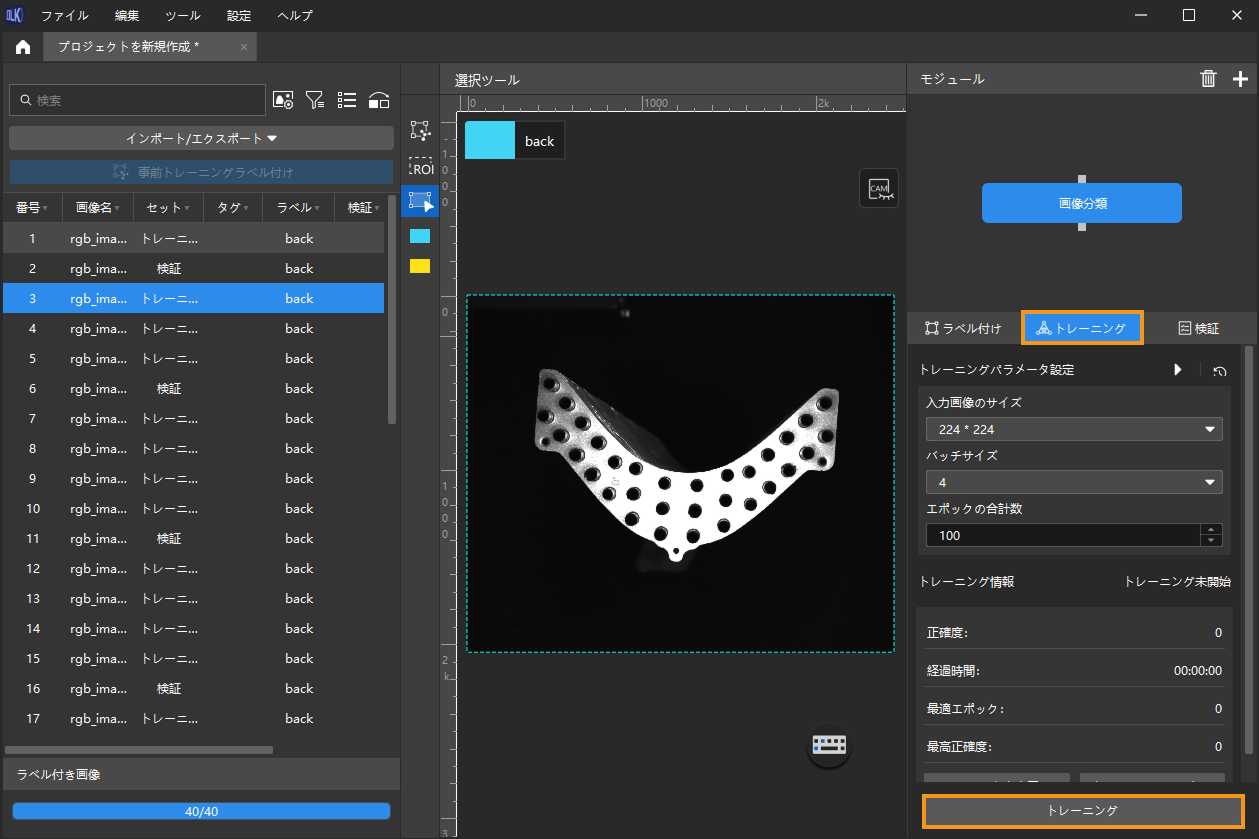
Task: Reset training parameters with the restore icon
Action: click(x=1220, y=370)
